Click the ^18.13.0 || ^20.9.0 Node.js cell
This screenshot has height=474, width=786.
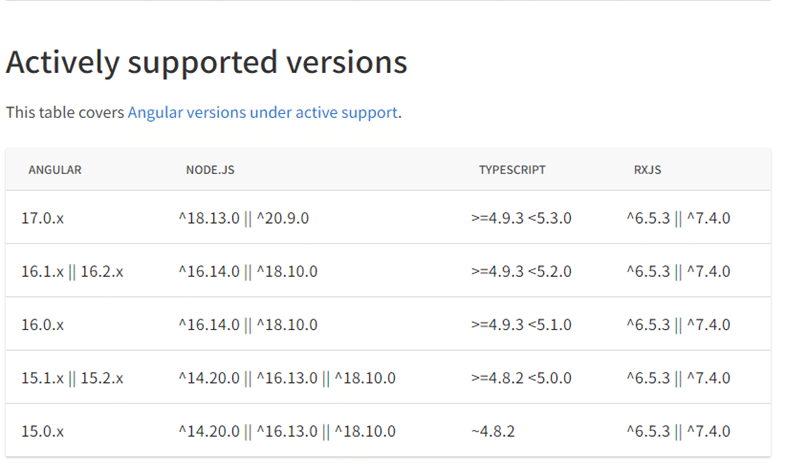[244, 218]
